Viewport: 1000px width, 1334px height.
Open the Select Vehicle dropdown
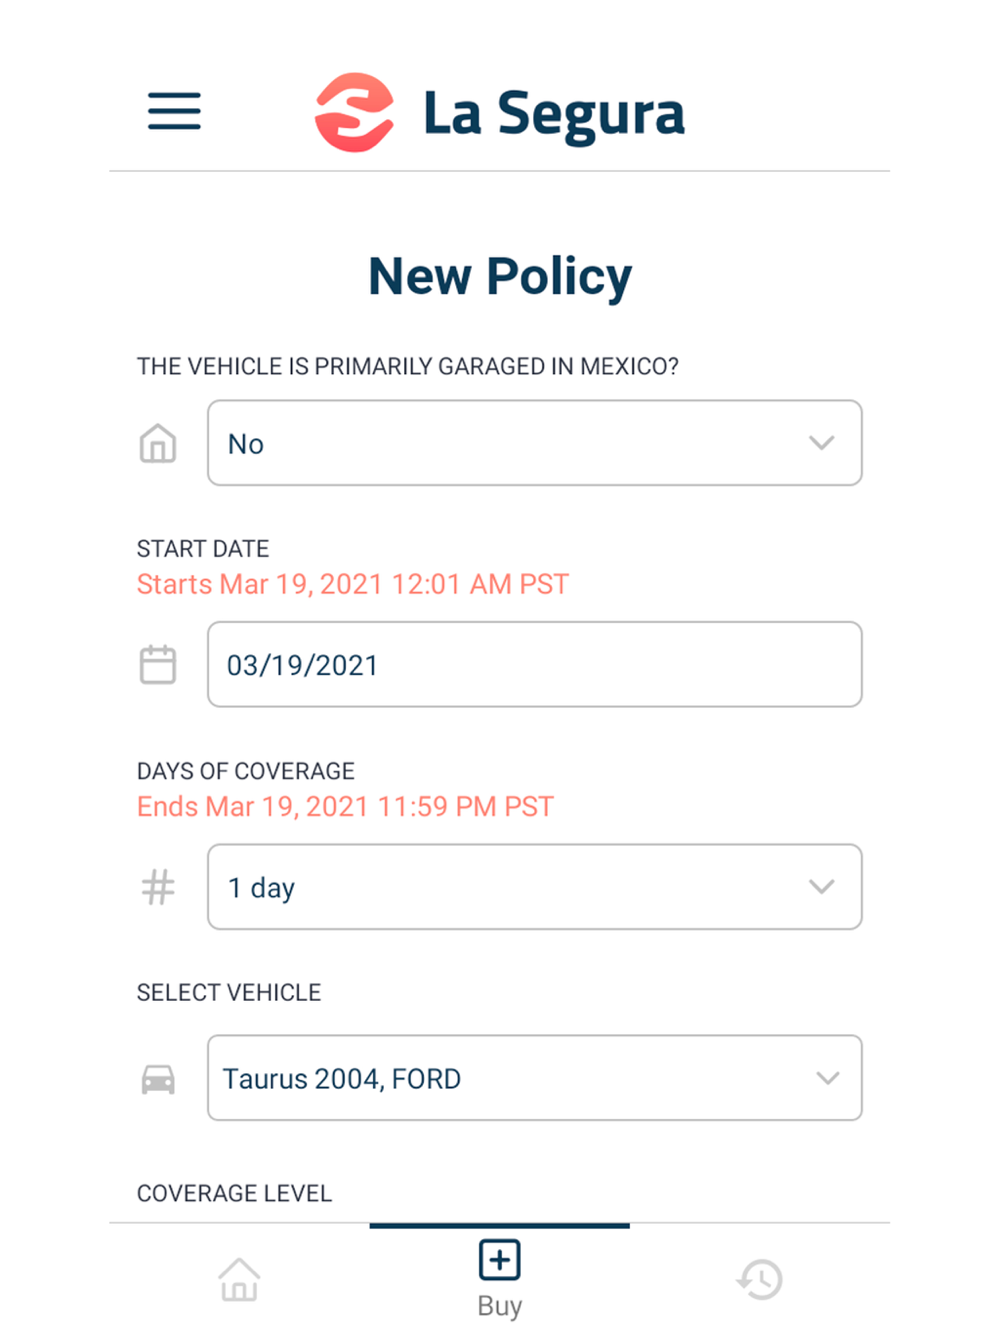pyautogui.click(x=534, y=1078)
